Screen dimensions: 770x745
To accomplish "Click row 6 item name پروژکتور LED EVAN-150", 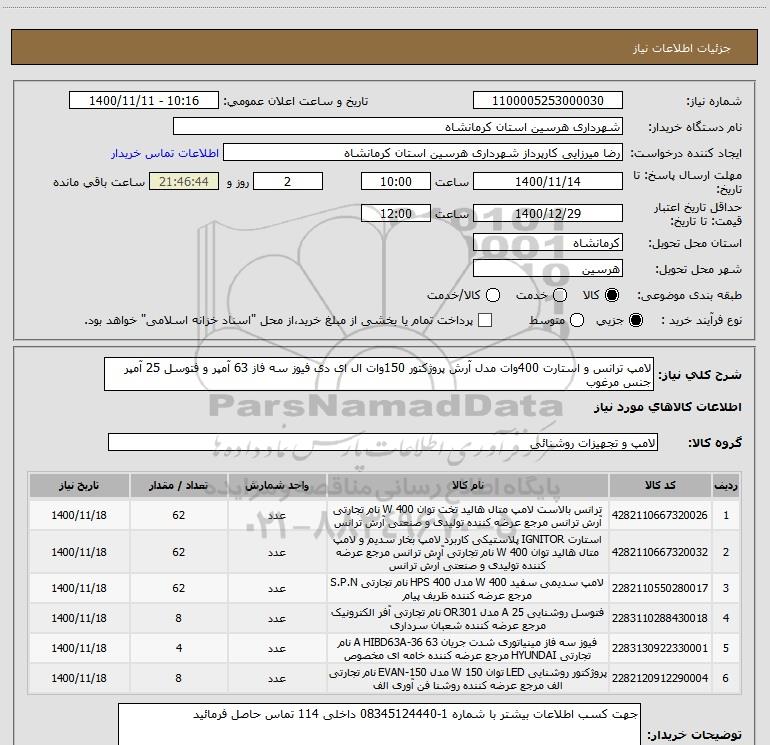I will pyautogui.click(x=468, y=679).
